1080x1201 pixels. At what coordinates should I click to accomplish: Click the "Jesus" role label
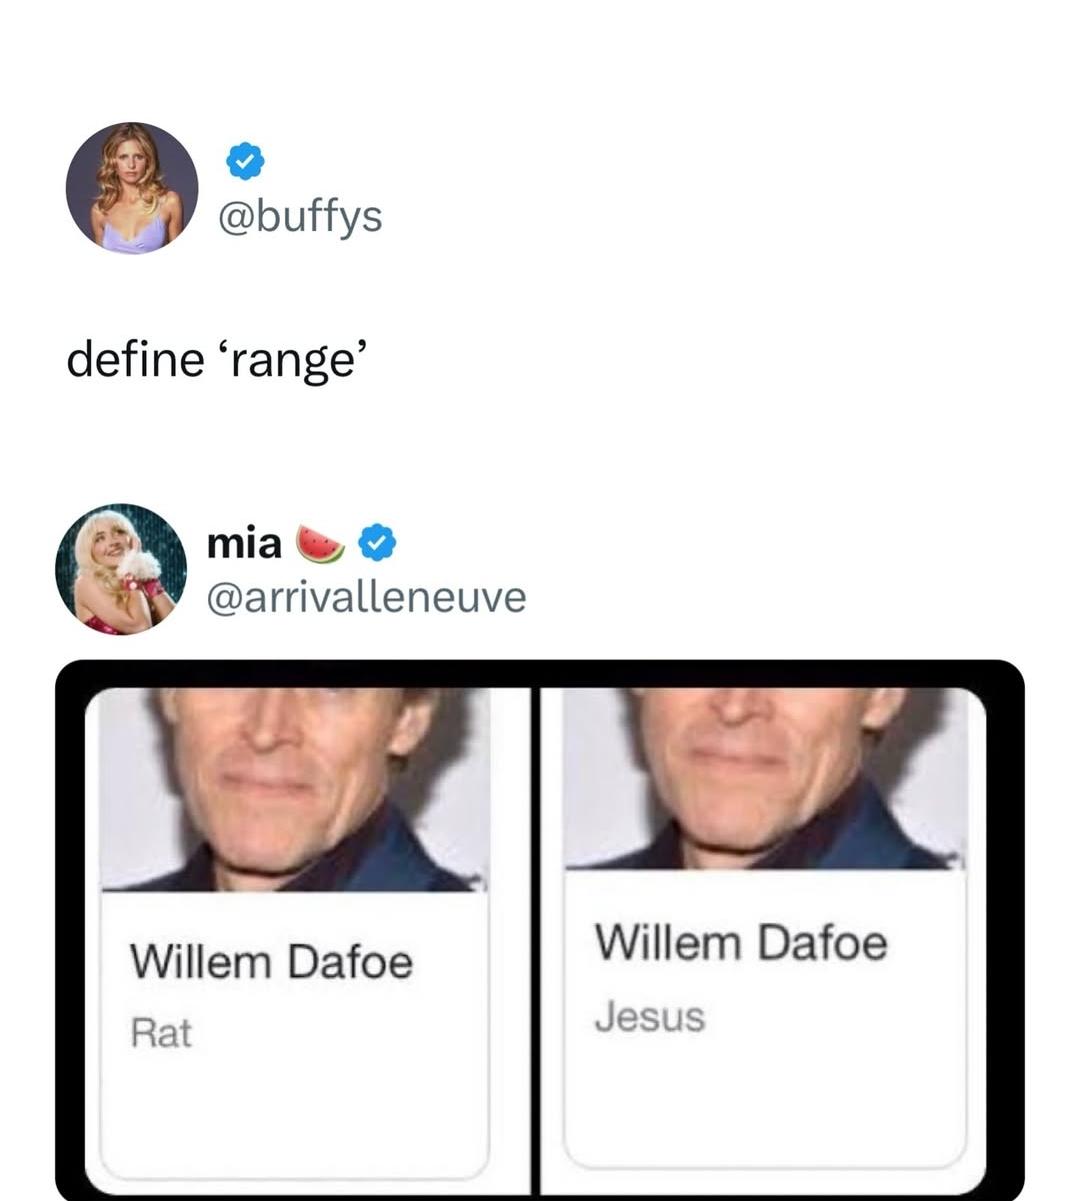pyautogui.click(x=650, y=1017)
